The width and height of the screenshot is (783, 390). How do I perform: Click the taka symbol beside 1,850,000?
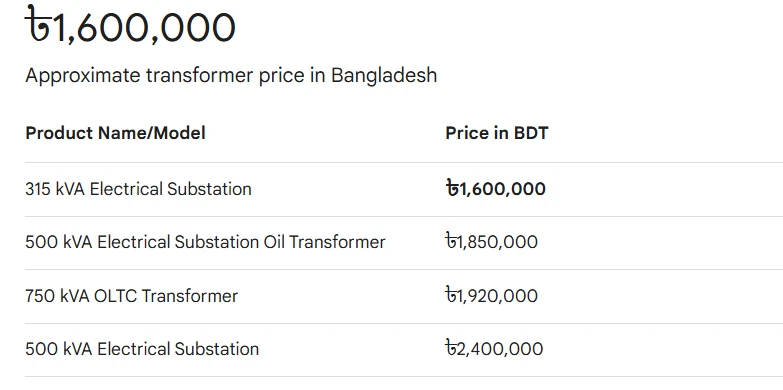(x=451, y=242)
